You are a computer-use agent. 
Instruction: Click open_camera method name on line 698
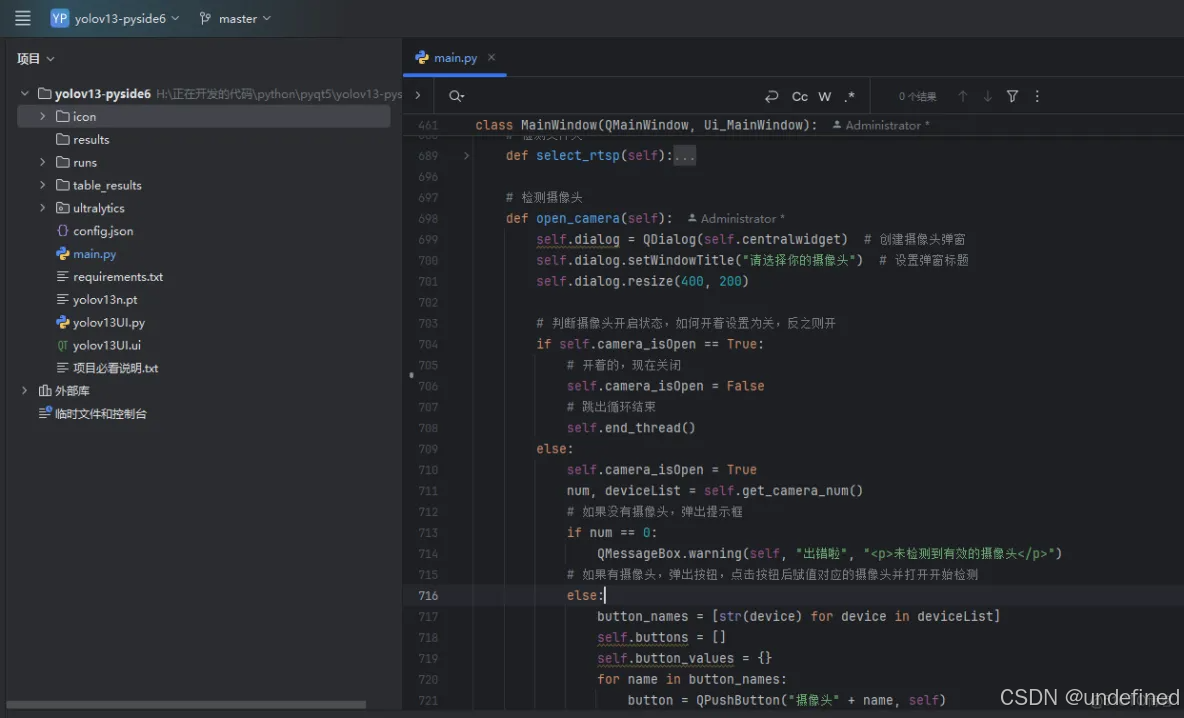click(x=578, y=218)
